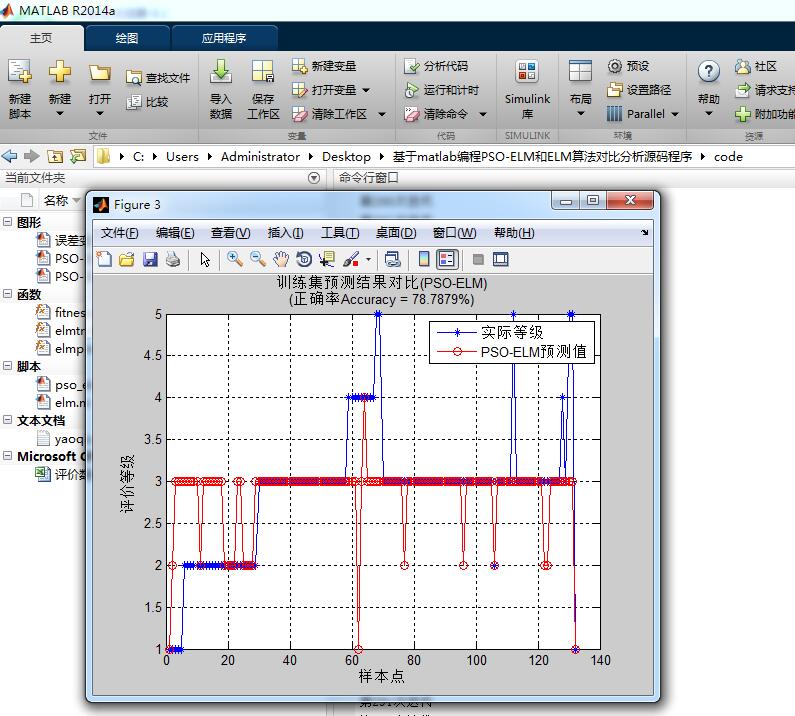Click the Up one folder button

[55, 156]
